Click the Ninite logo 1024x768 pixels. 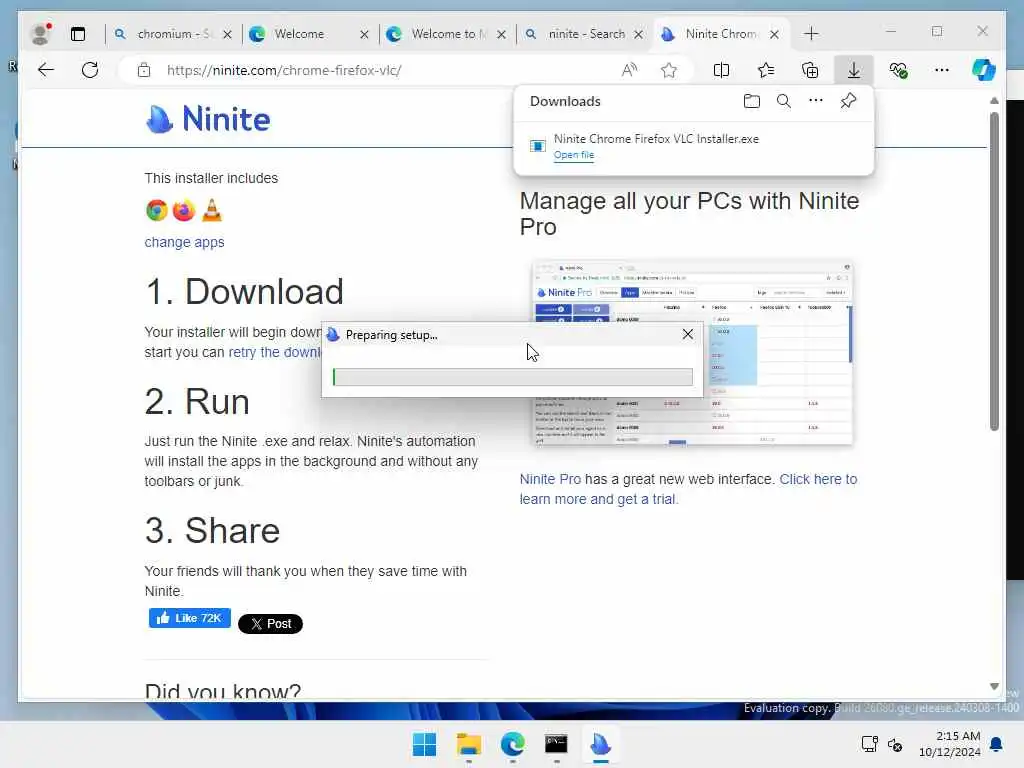click(208, 119)
